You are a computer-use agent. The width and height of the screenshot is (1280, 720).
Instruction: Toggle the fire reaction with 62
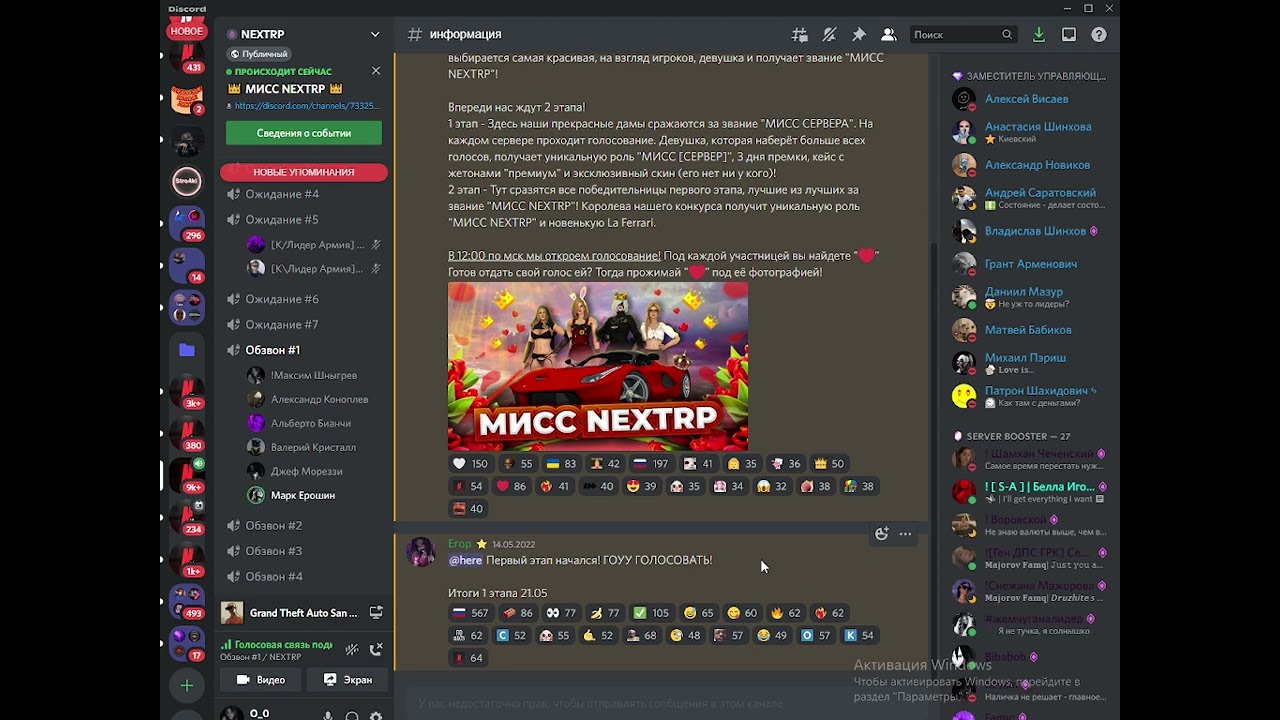(x=785, y=613)
